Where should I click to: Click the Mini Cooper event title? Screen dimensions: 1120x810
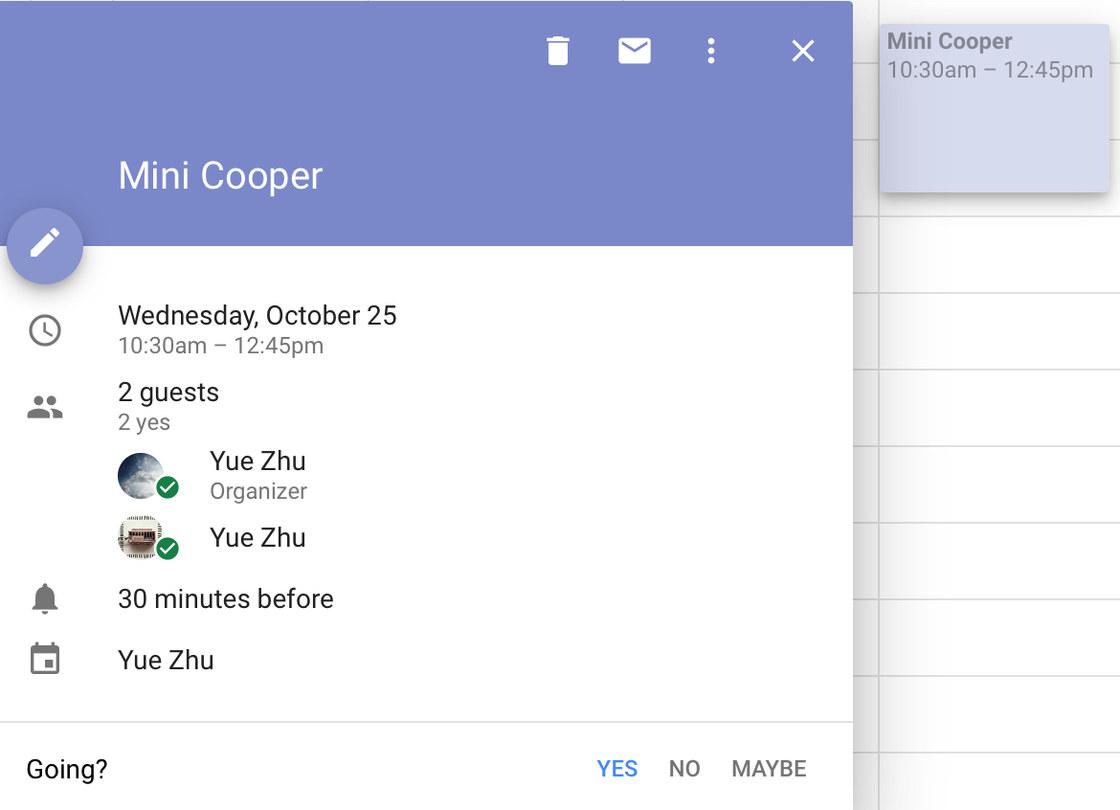pyautogui.click(x=220, y=176)
